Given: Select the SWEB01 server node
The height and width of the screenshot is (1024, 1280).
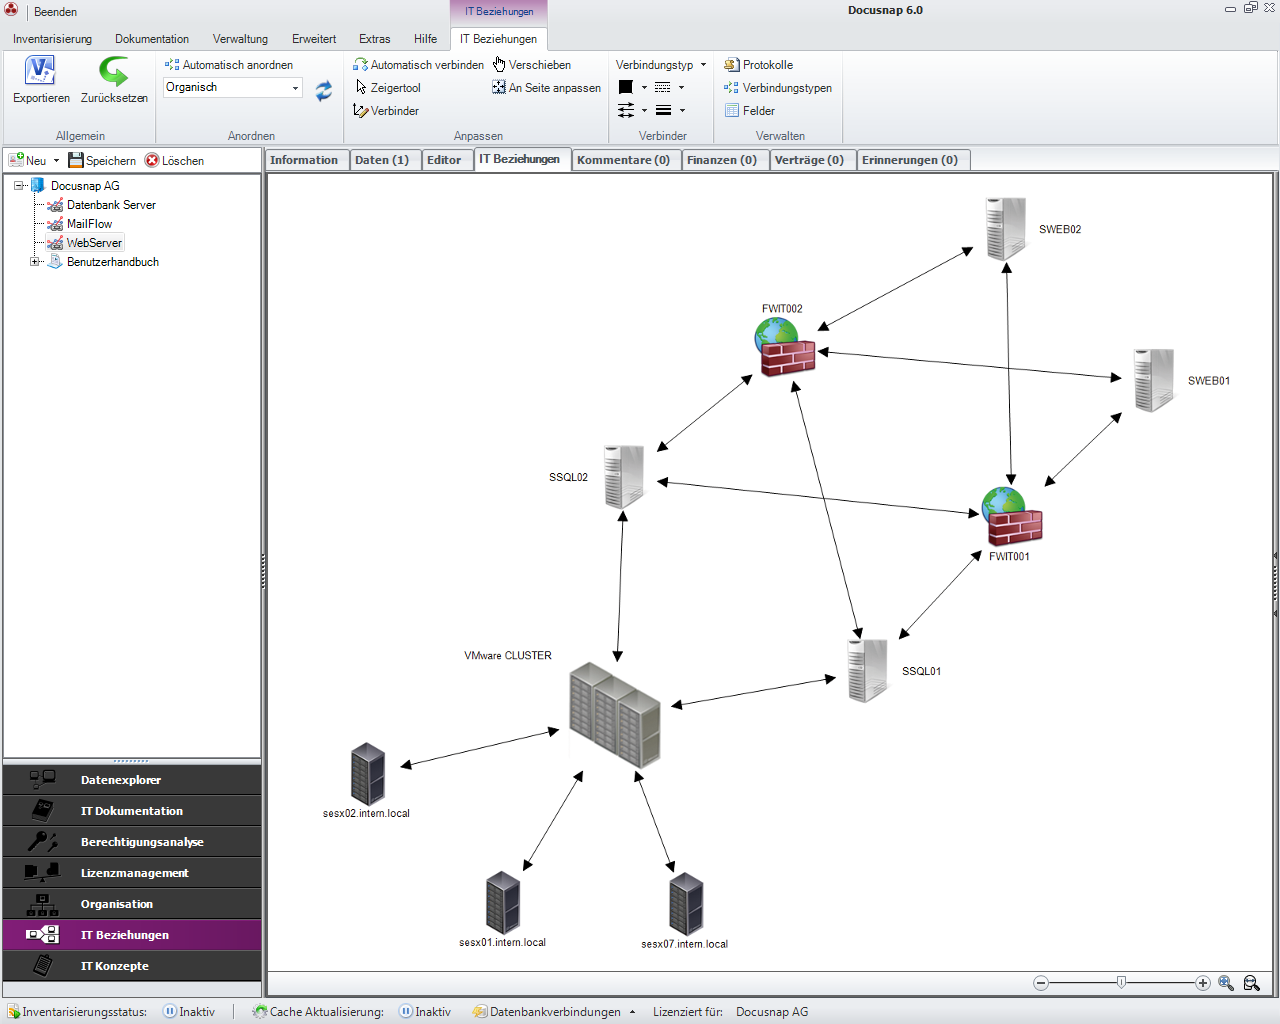Looking at the screenshot, I should pos(1154,380).
